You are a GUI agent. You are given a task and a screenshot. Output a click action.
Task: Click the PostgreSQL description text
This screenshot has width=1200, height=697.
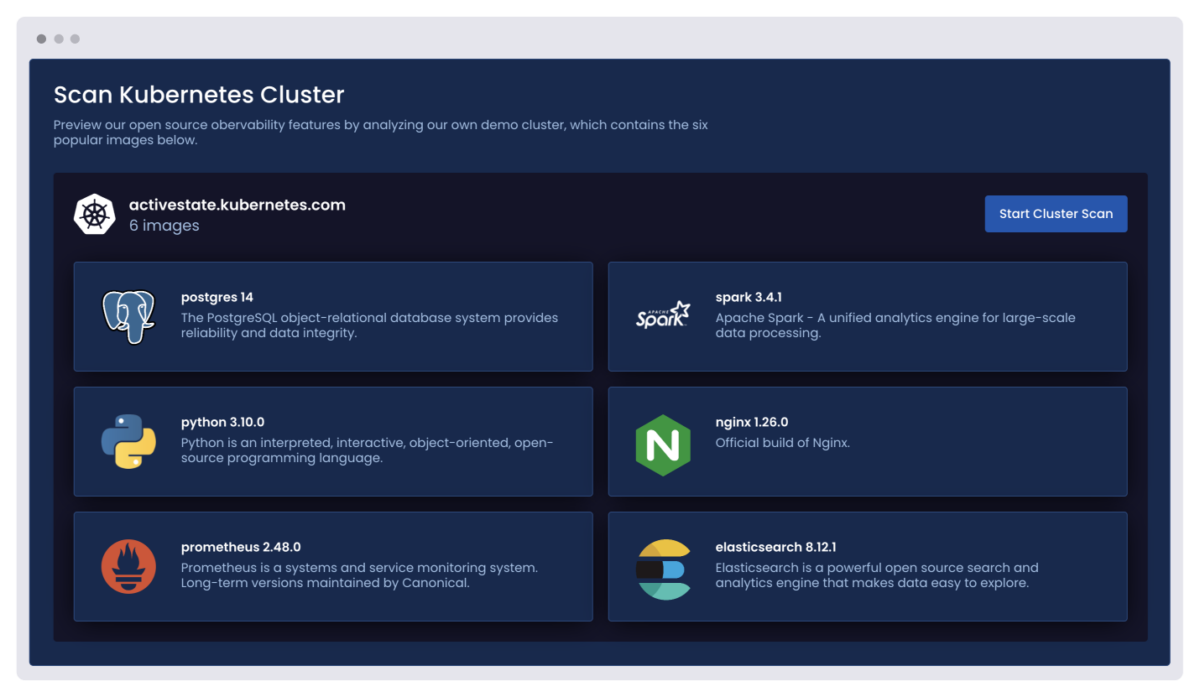point(369,325)
